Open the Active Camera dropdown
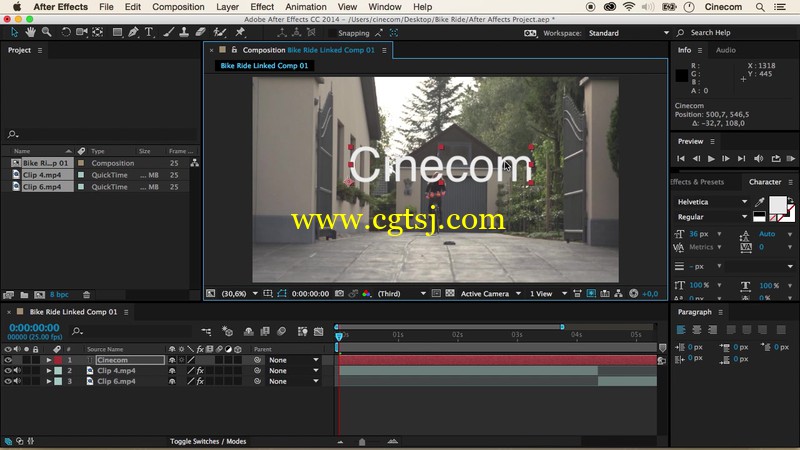The height and width of the screenshot is (450, 800). pyautogui.click(x=491, y=294)
